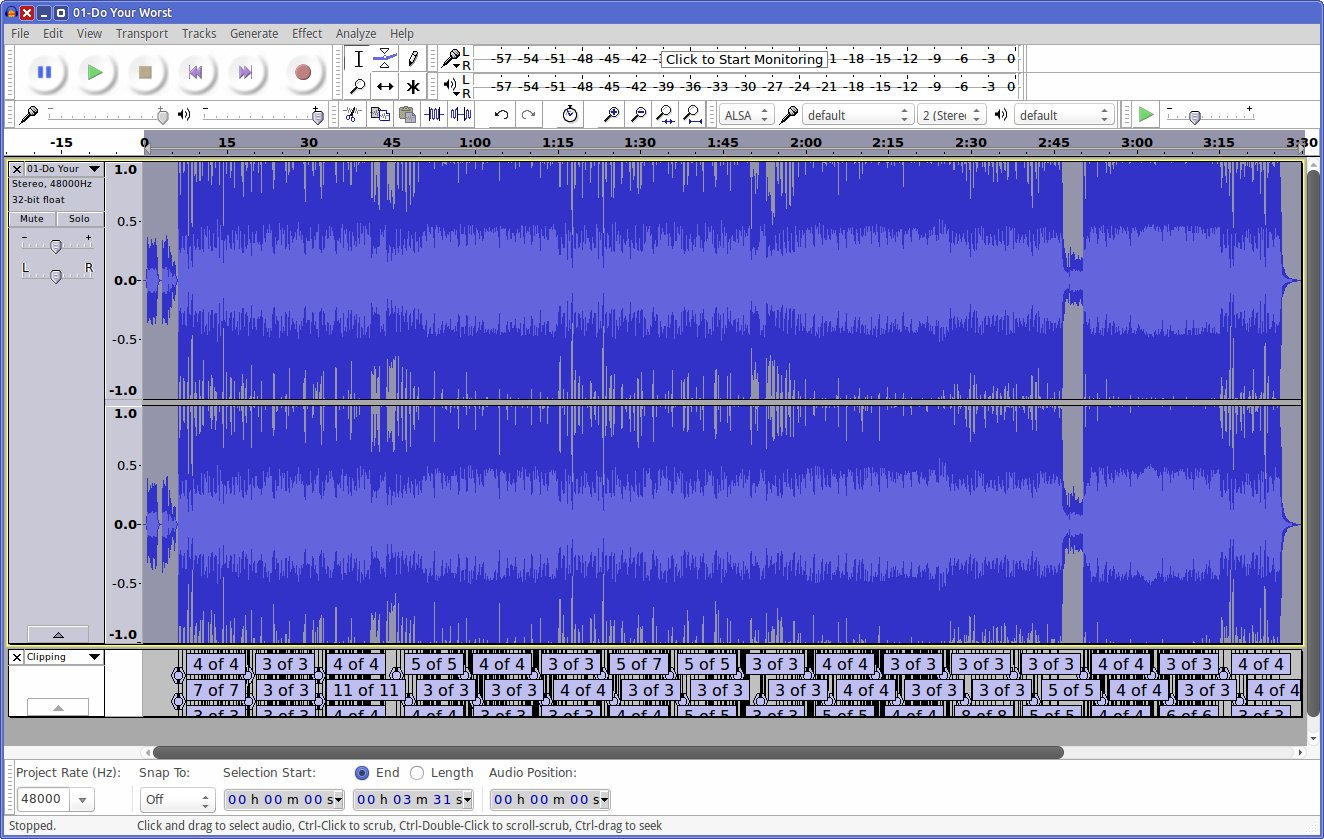Click the Undo arrow icon
Screen dimensions: 1324x839
click(502, 115)
